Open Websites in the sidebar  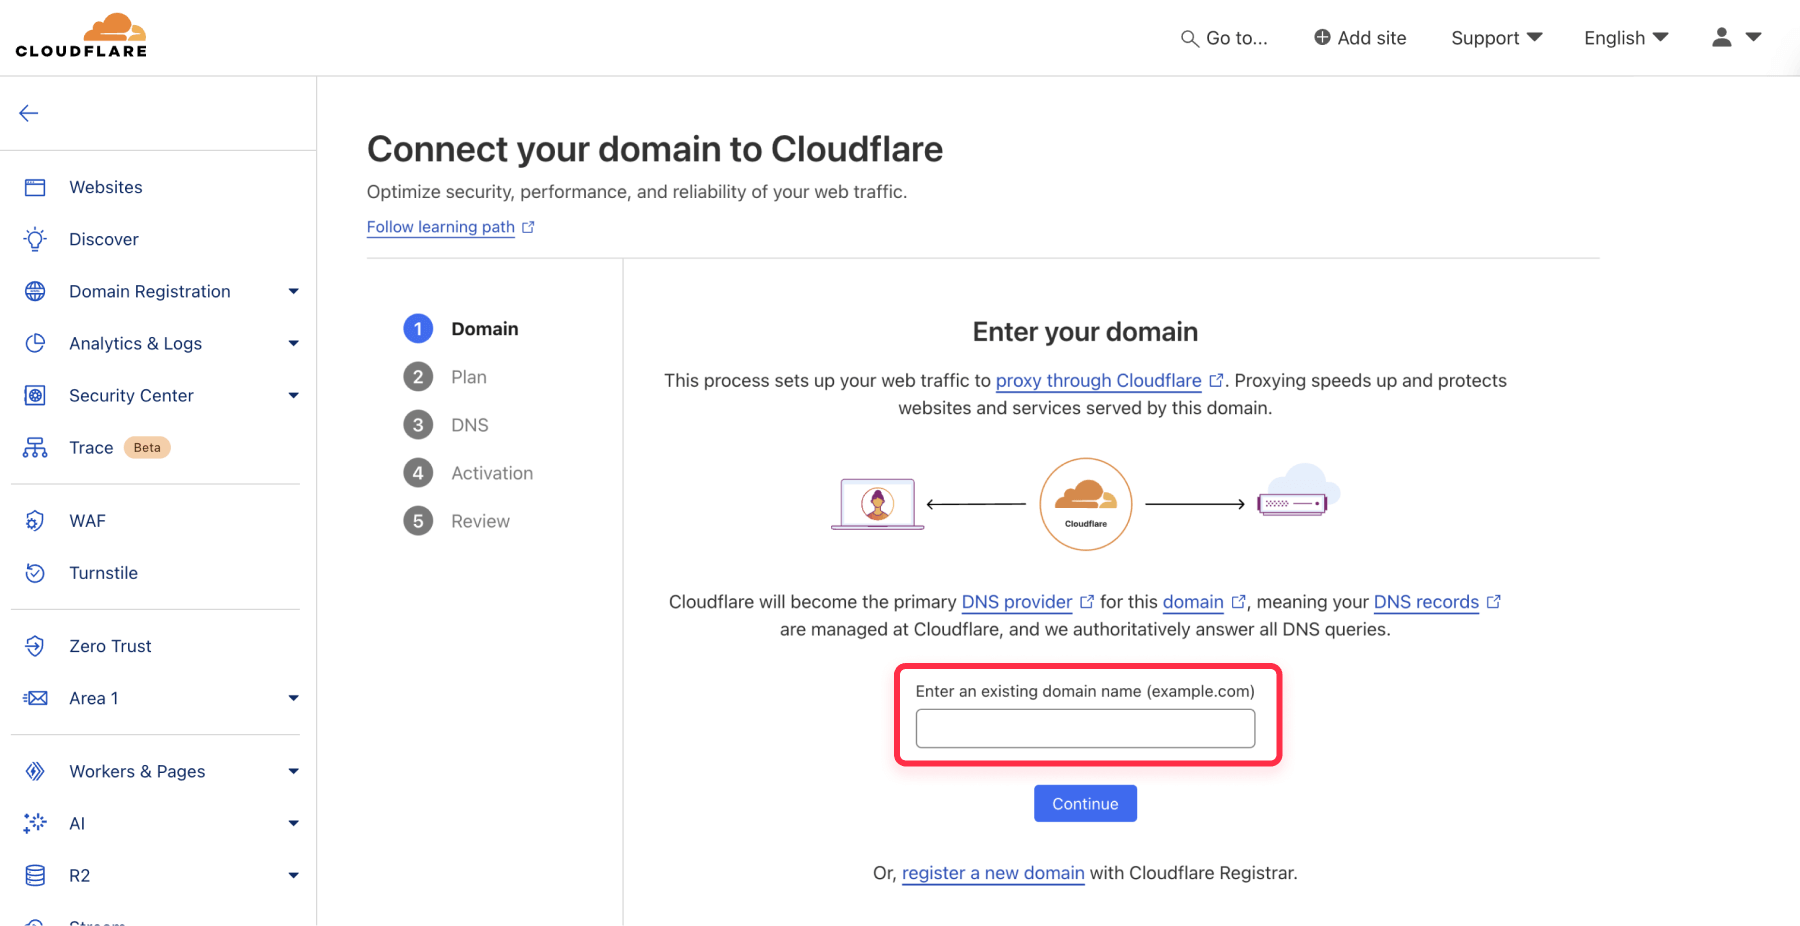point(106,187)
